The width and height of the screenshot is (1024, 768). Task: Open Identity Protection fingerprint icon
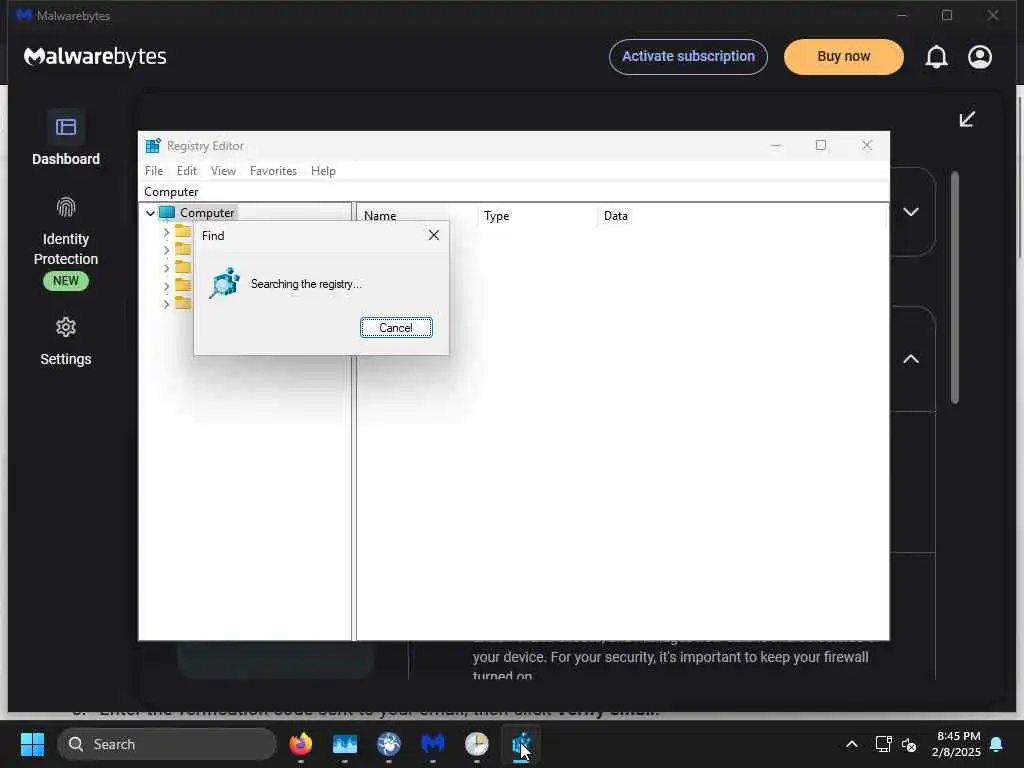click(x=66, y=208)
